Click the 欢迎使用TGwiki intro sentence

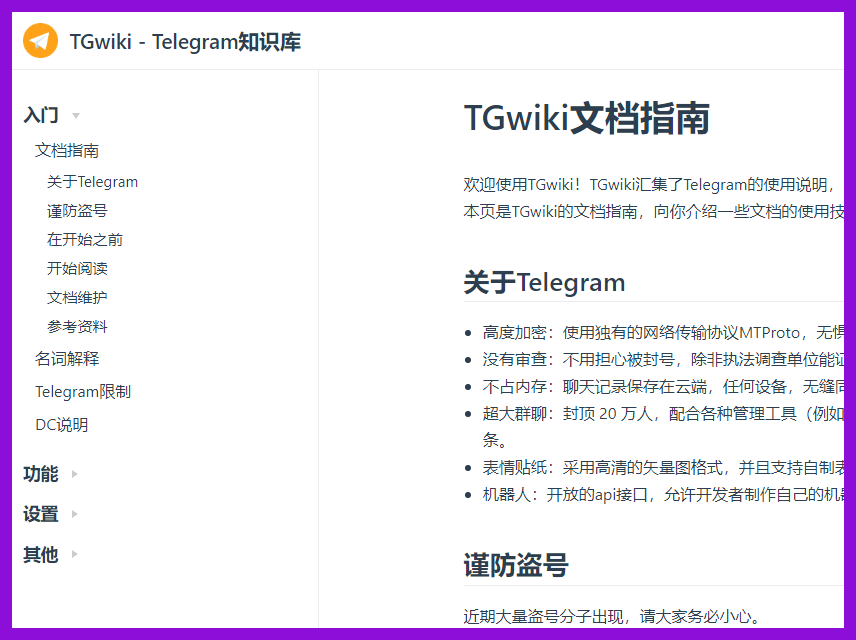[649, 185]
